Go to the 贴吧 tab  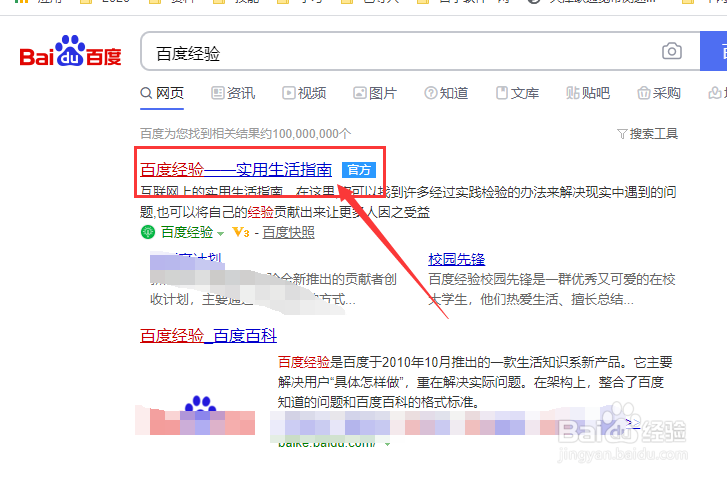(x=588, y=93)
